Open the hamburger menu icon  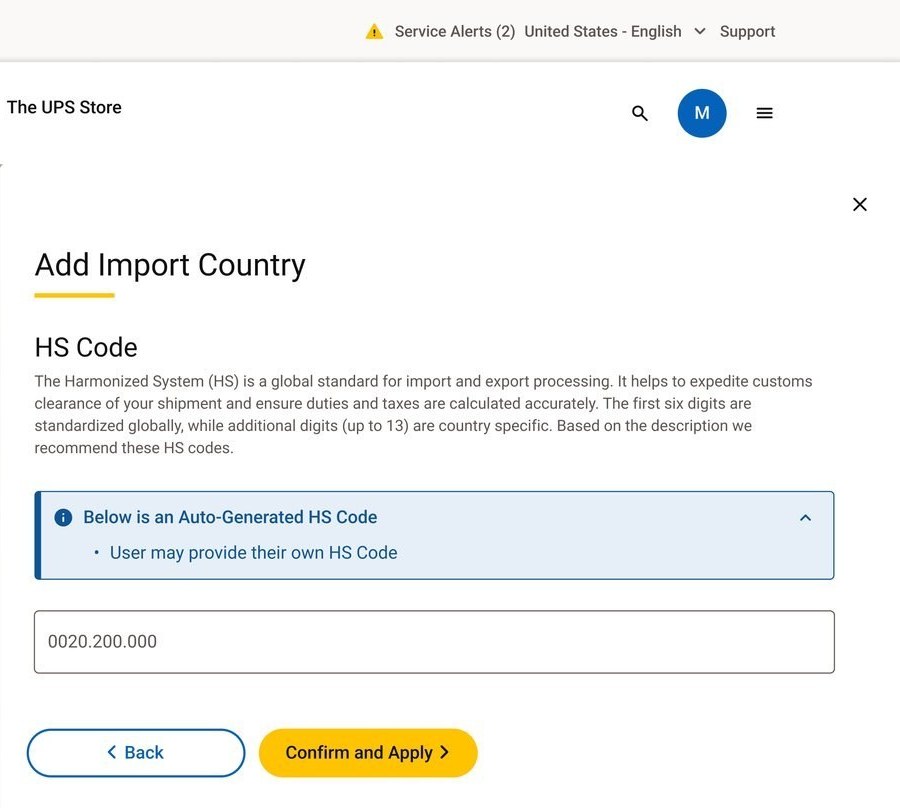tap(764, 113)
